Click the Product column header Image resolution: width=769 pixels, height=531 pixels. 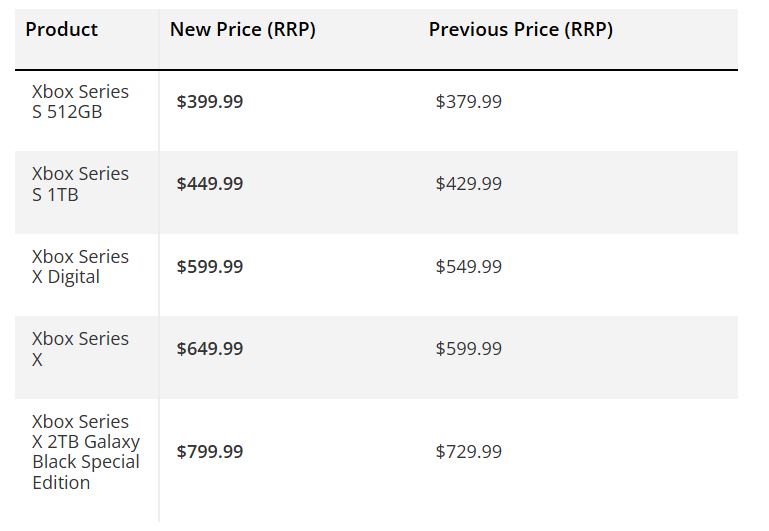point(61,30)
